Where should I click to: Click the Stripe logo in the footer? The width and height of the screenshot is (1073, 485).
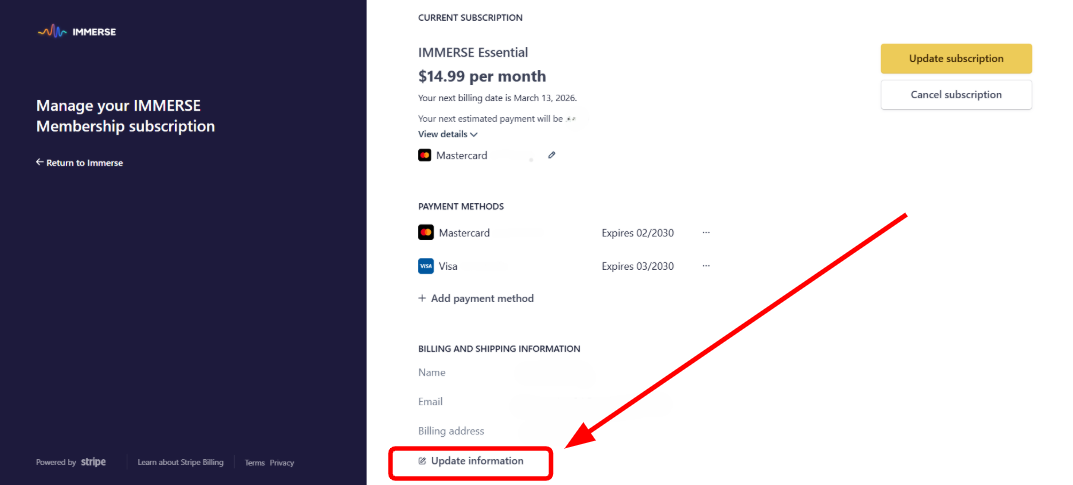pos(93,462)
